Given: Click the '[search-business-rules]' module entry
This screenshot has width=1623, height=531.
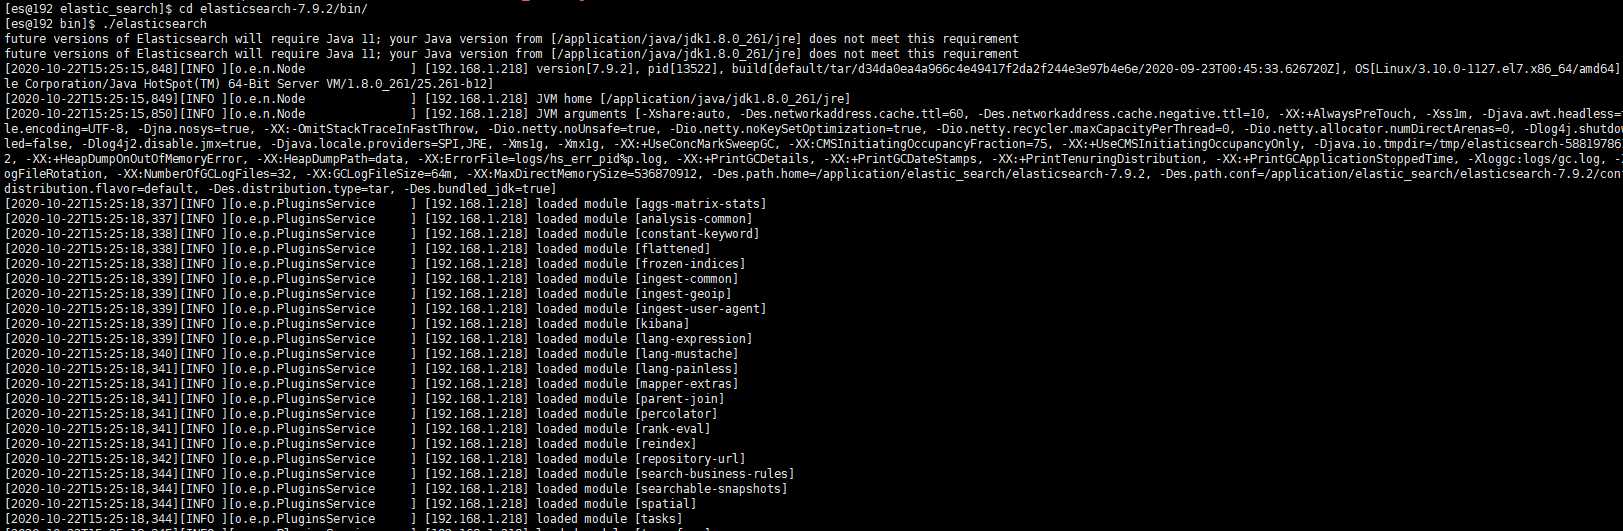Looking at the screenshot, I should coord(715,474).
